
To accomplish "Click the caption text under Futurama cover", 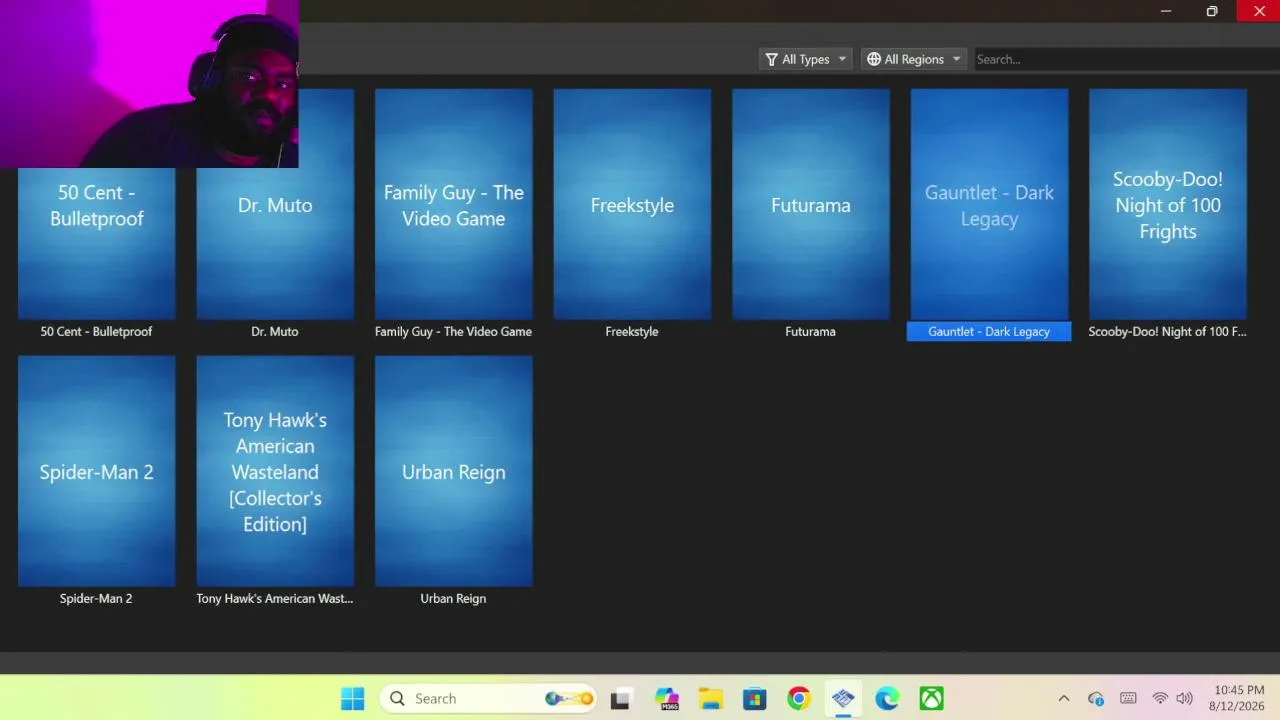I will click(810, 331).
